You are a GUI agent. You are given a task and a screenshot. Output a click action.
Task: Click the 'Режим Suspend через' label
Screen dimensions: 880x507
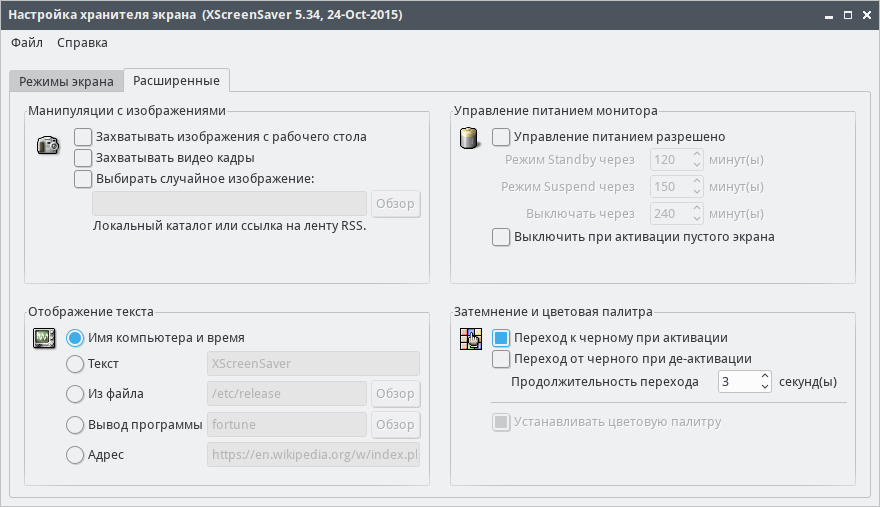[x=568, y=187]
